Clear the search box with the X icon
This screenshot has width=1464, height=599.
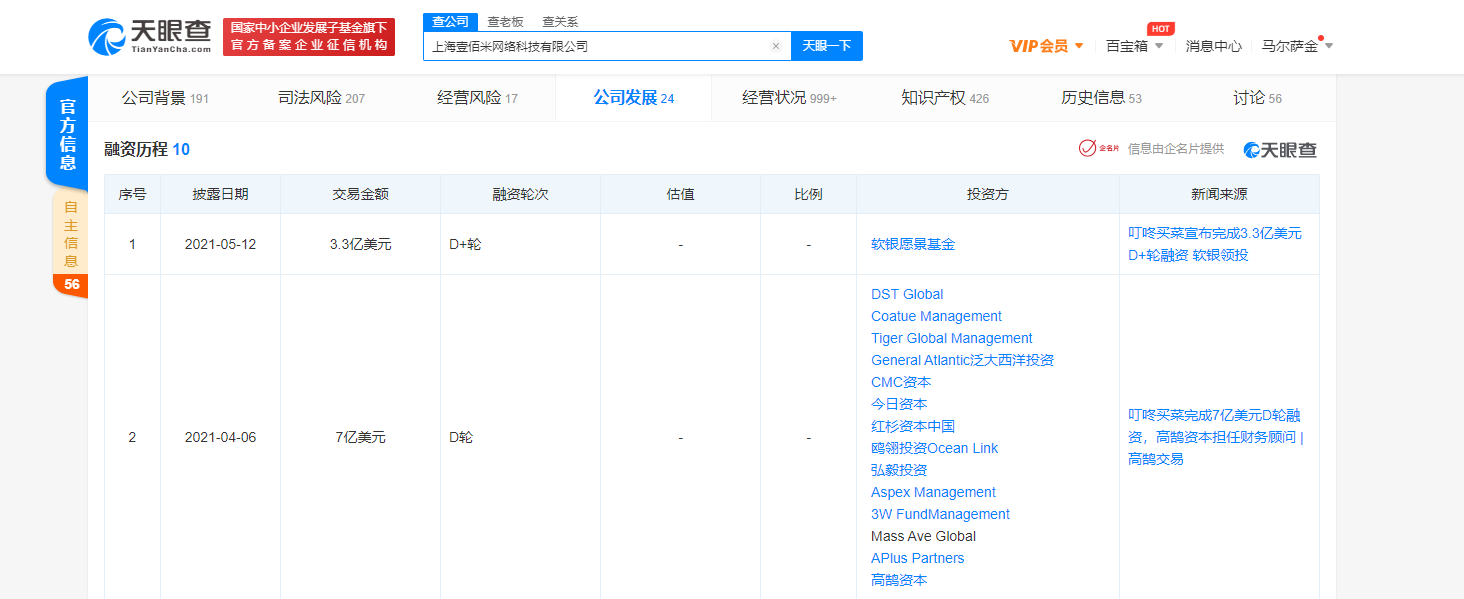[x=775, y=46]
